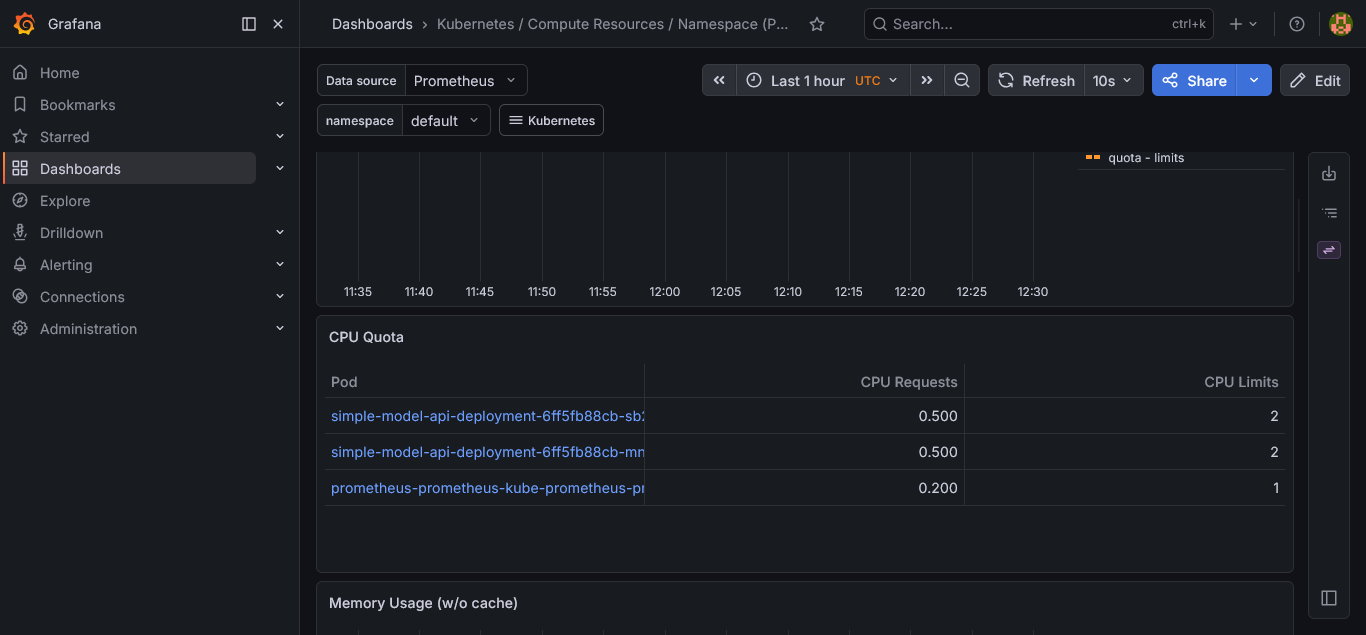Focus the Search field
Image resolution: width=1366 pixels, height=635 pixels.
tap(1038, 24)
